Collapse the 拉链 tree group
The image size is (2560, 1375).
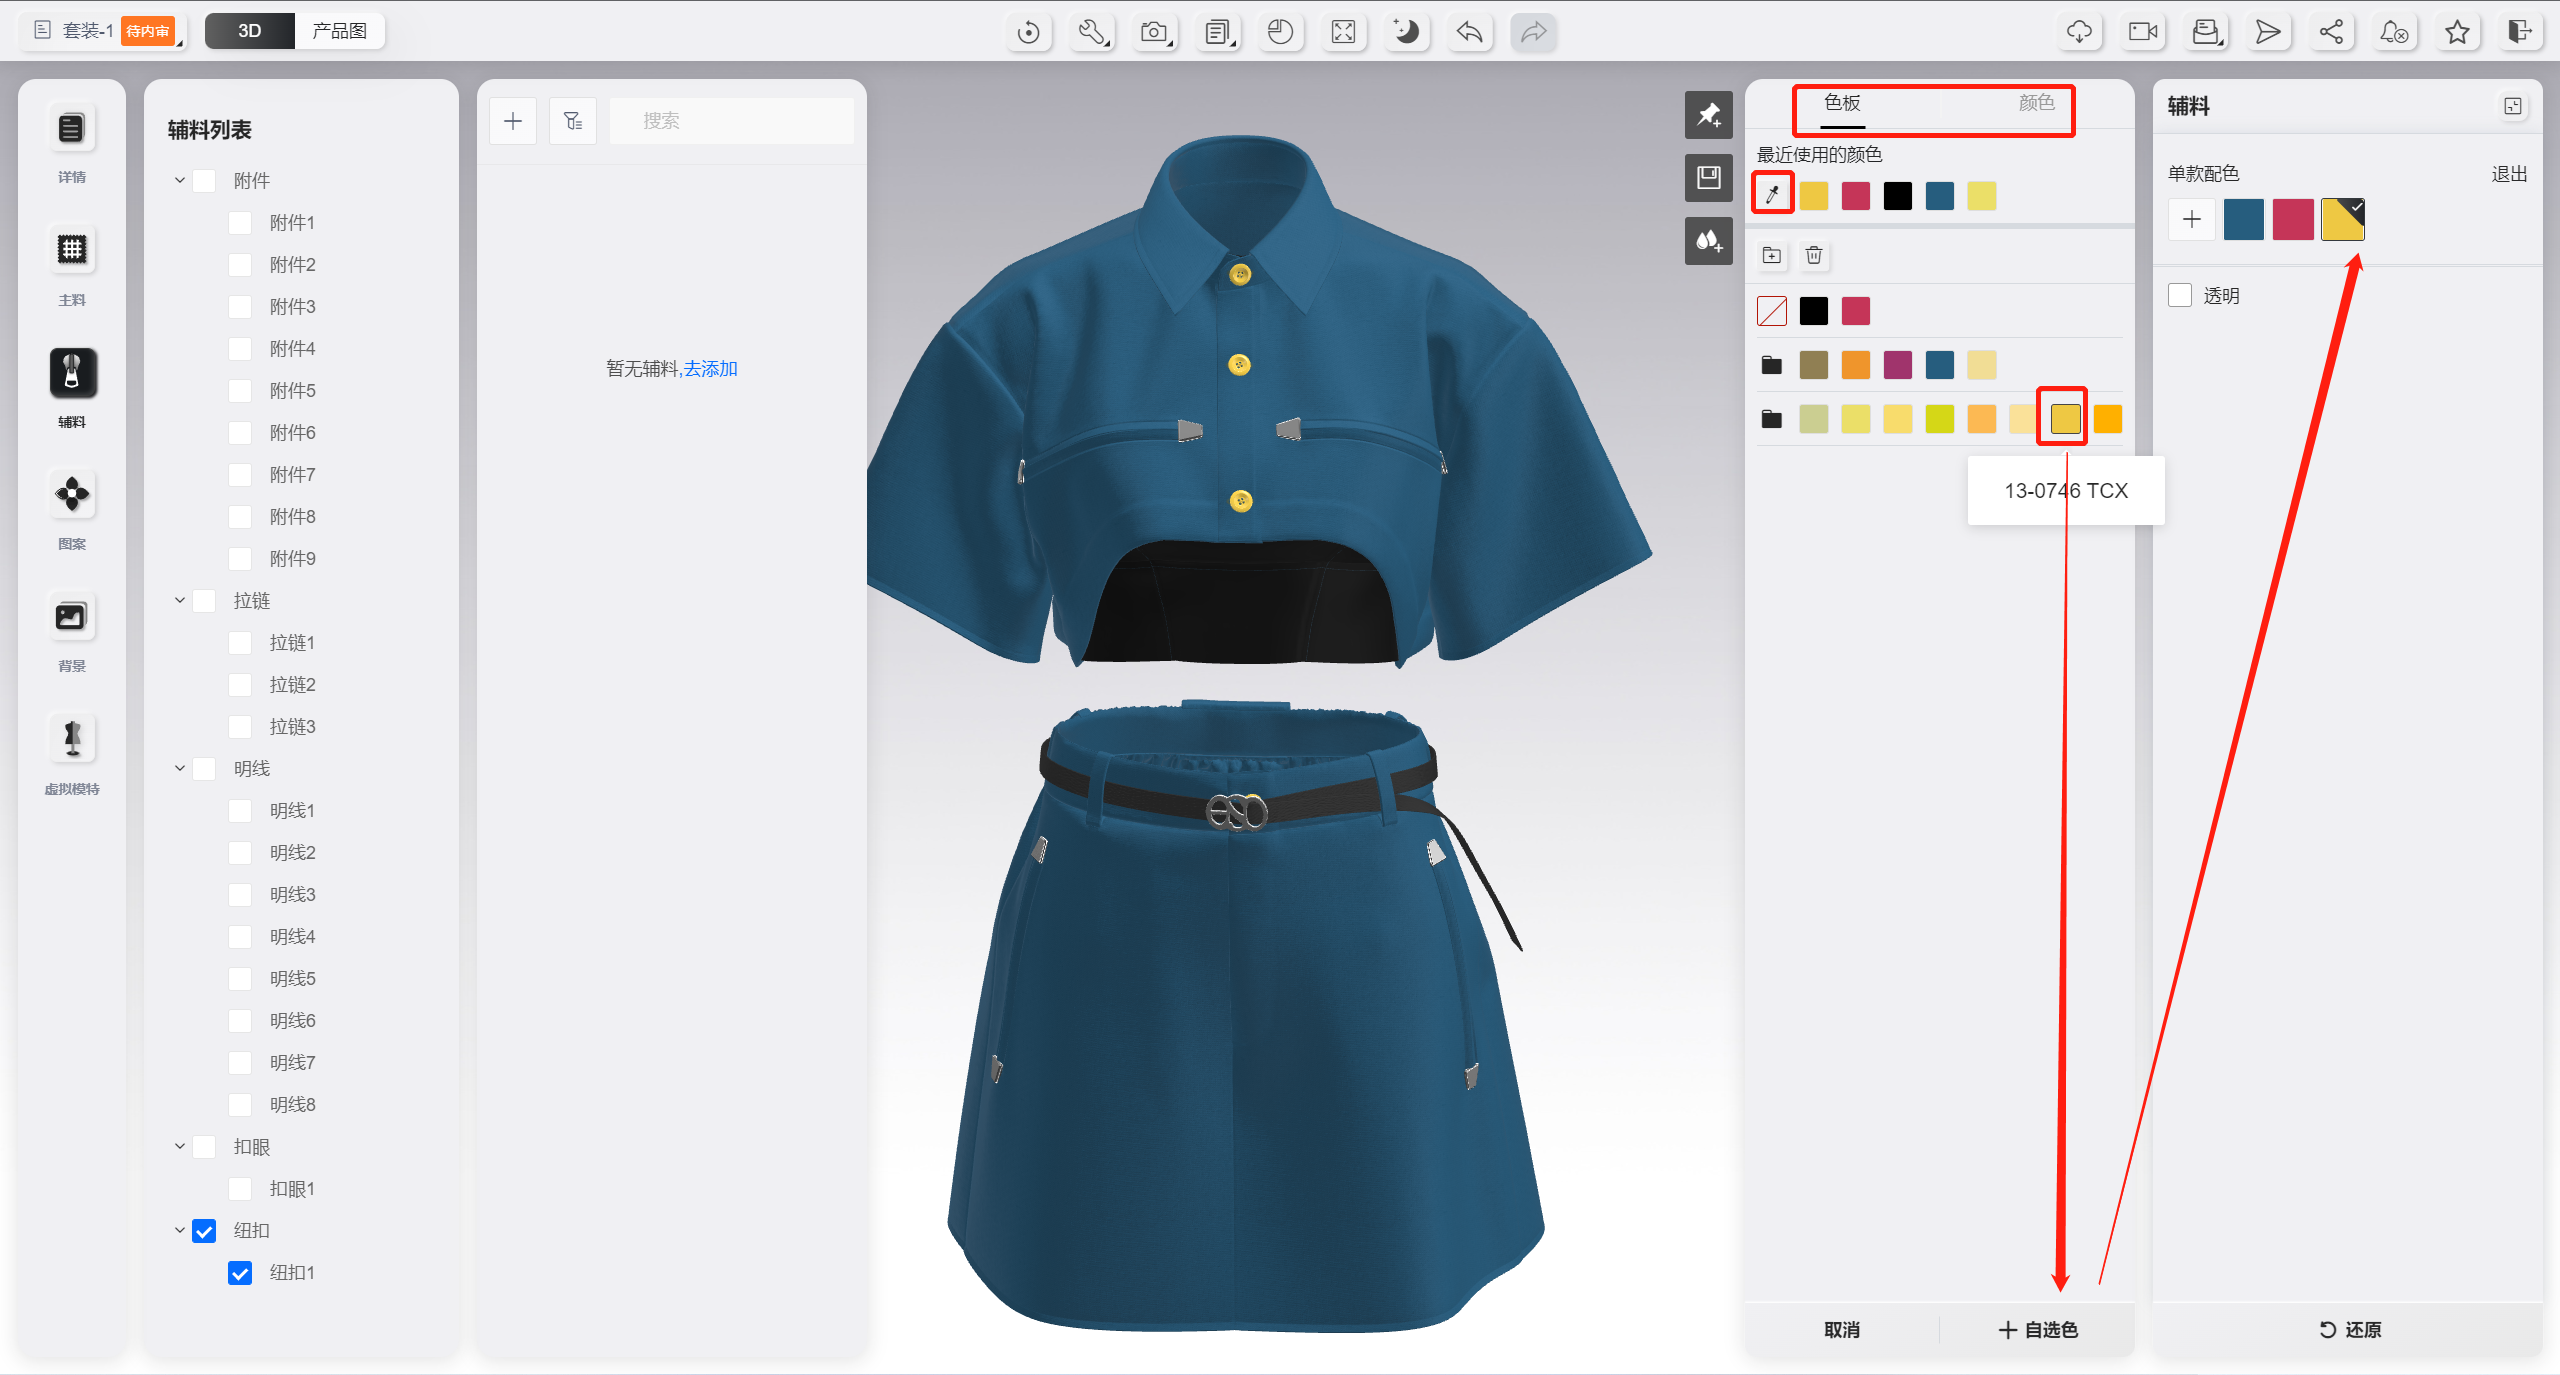coord(180,601)
